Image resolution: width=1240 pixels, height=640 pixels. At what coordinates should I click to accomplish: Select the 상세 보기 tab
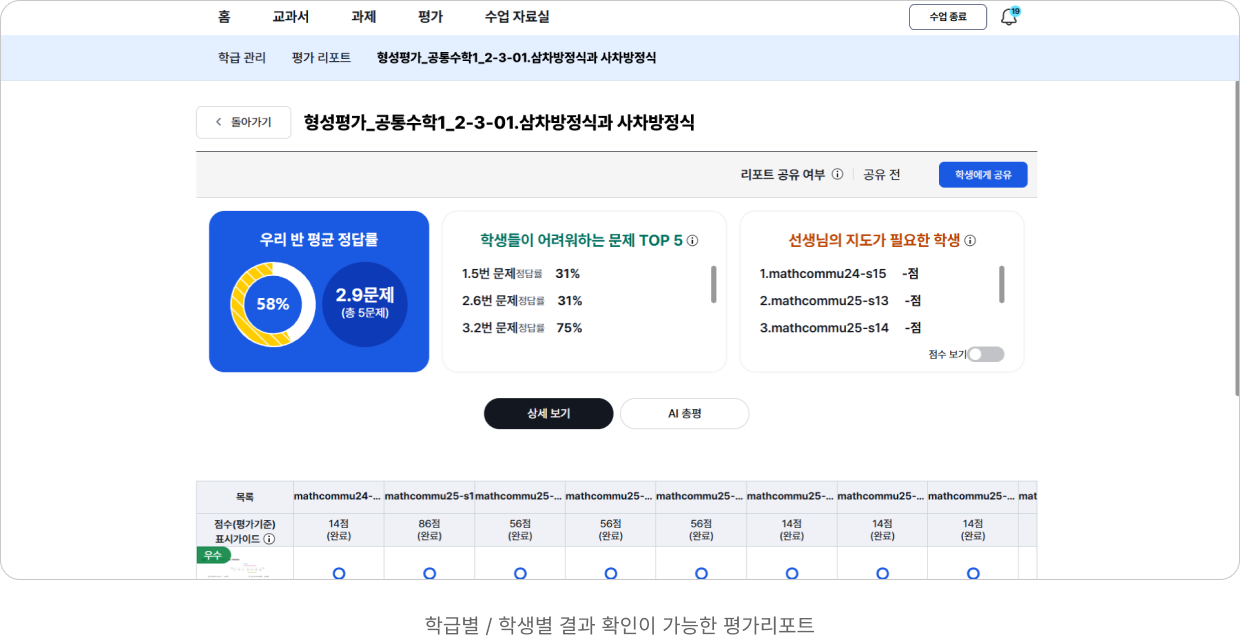549,413
